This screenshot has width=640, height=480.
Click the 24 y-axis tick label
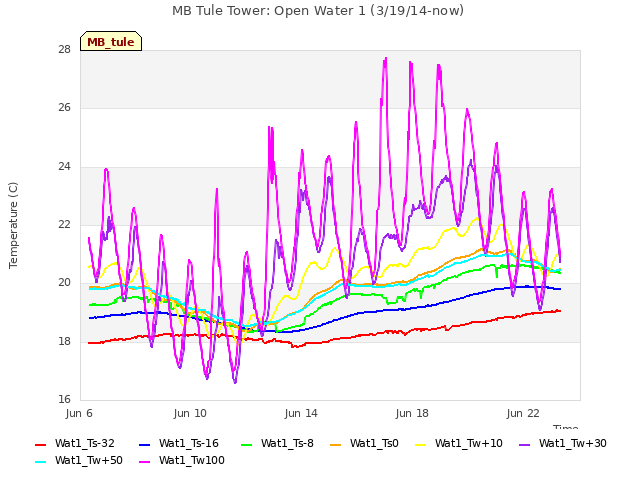coord(64,167)
